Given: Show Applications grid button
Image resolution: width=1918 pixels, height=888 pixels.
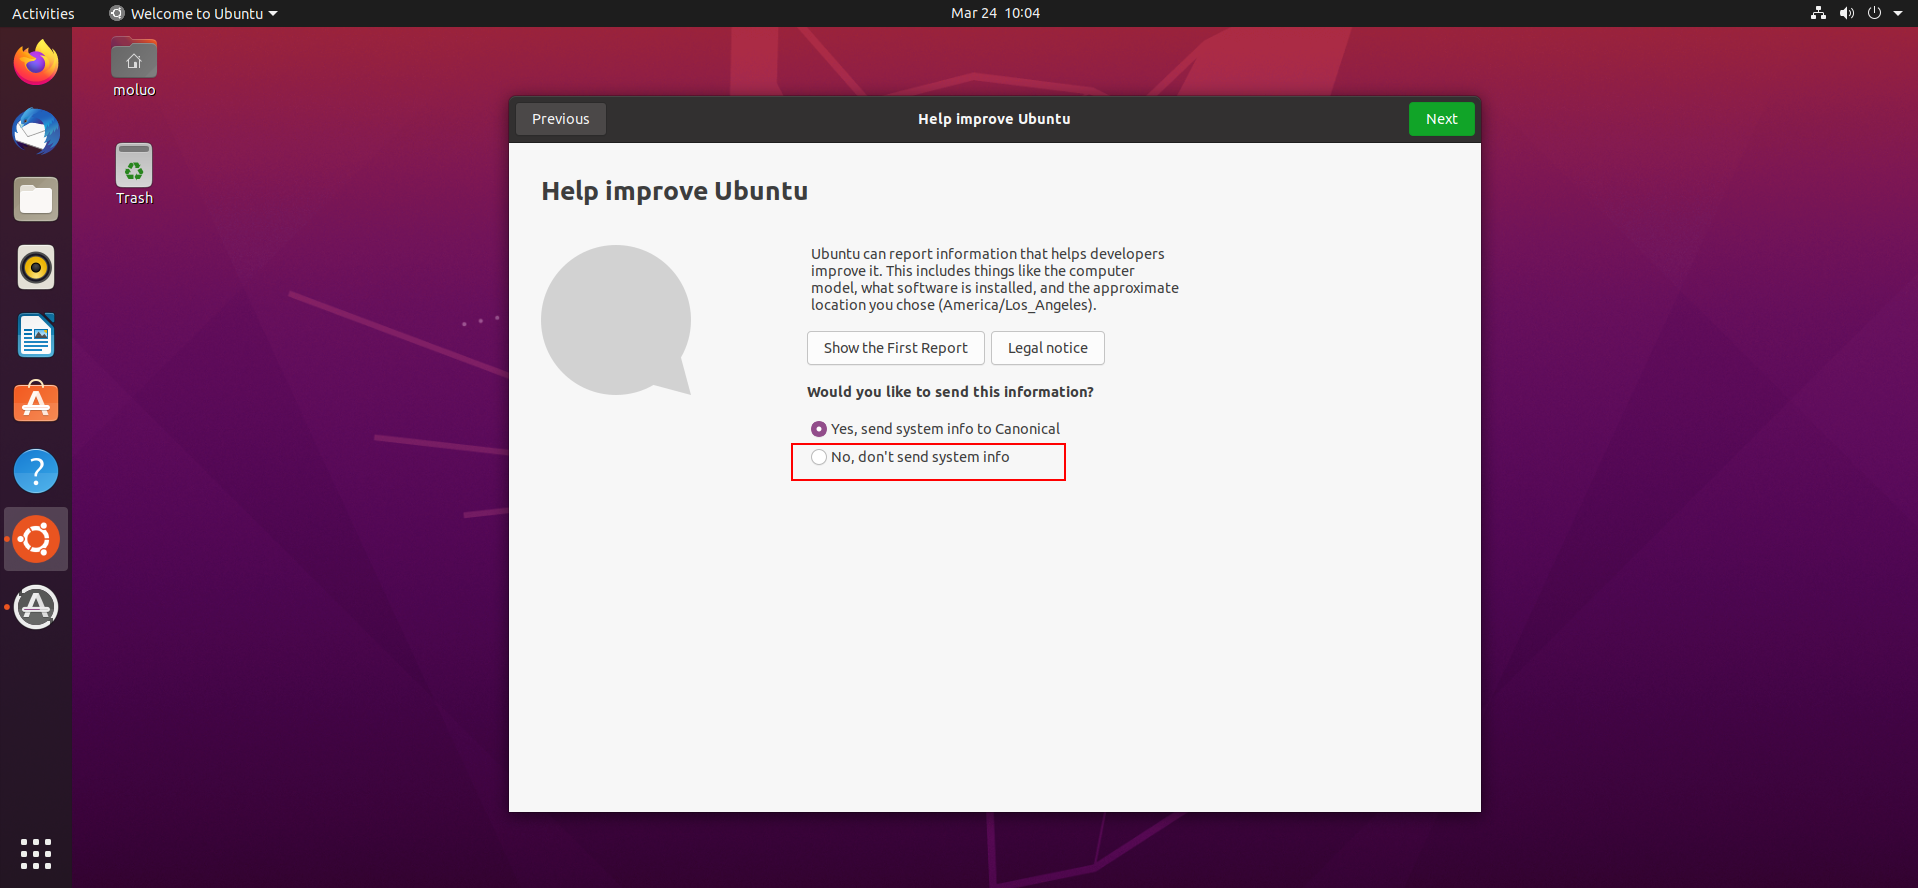Looking at the screenshot, I should (x=36, y=853).
